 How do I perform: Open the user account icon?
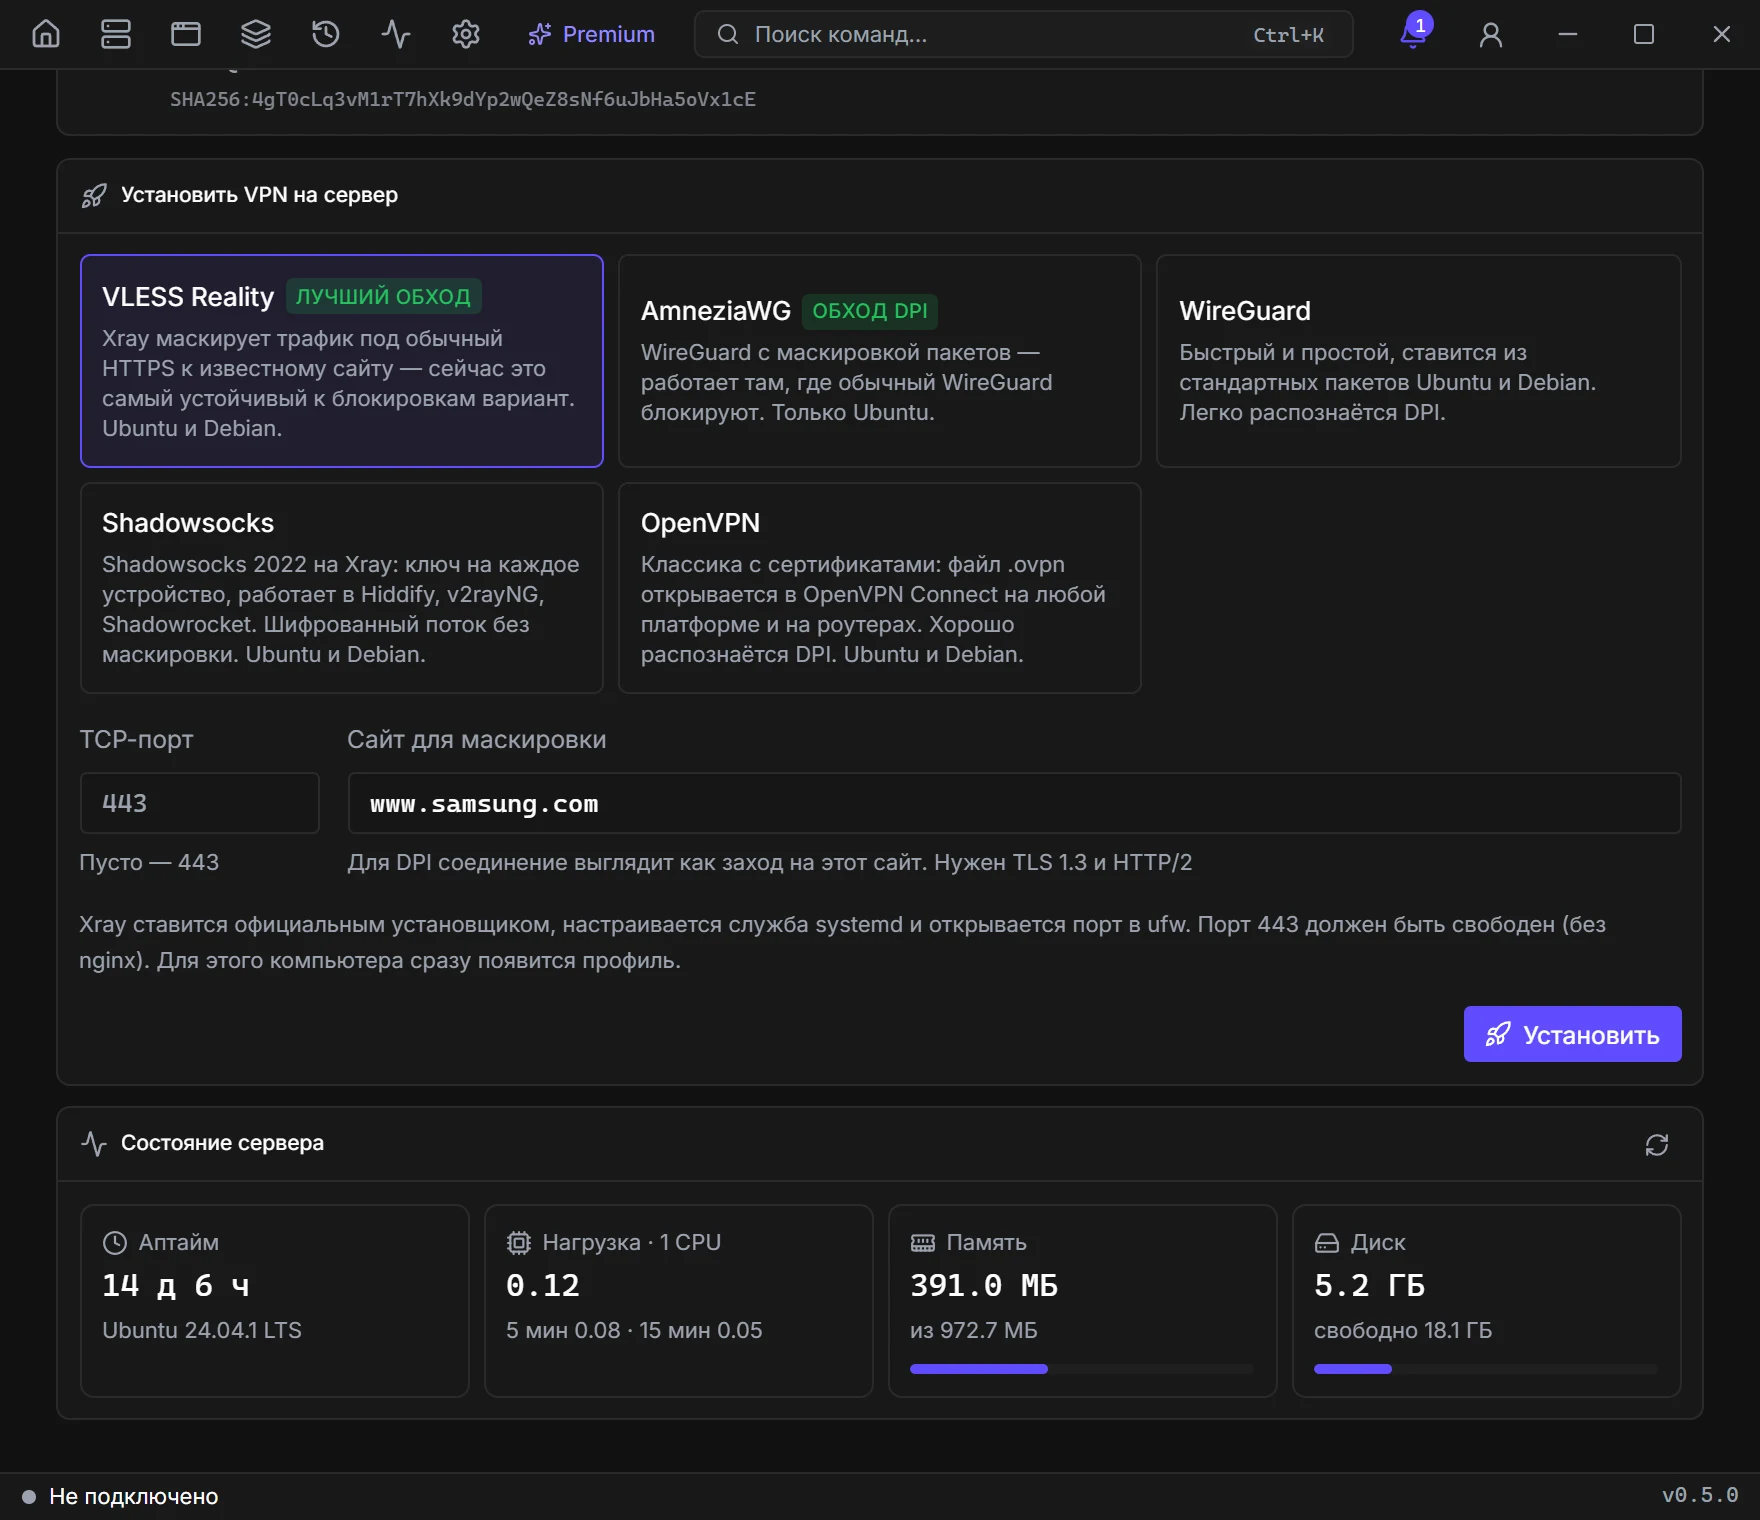pyautogui.click(x=1491, y=35)
